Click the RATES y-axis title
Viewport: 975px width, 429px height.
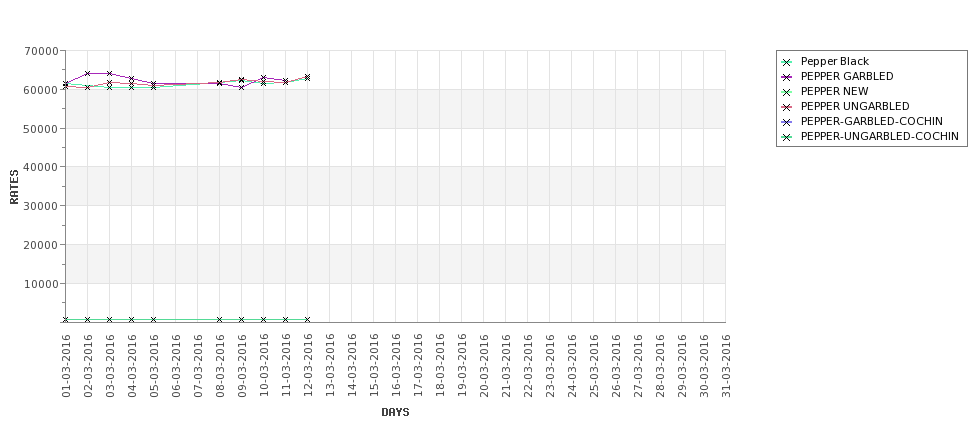coord(14,187)
